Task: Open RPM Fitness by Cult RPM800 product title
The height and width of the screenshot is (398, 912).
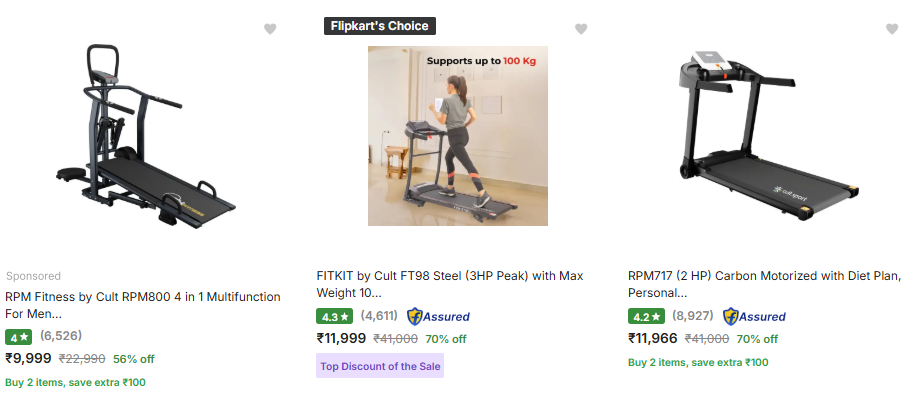Action: [x=142, y=305]
